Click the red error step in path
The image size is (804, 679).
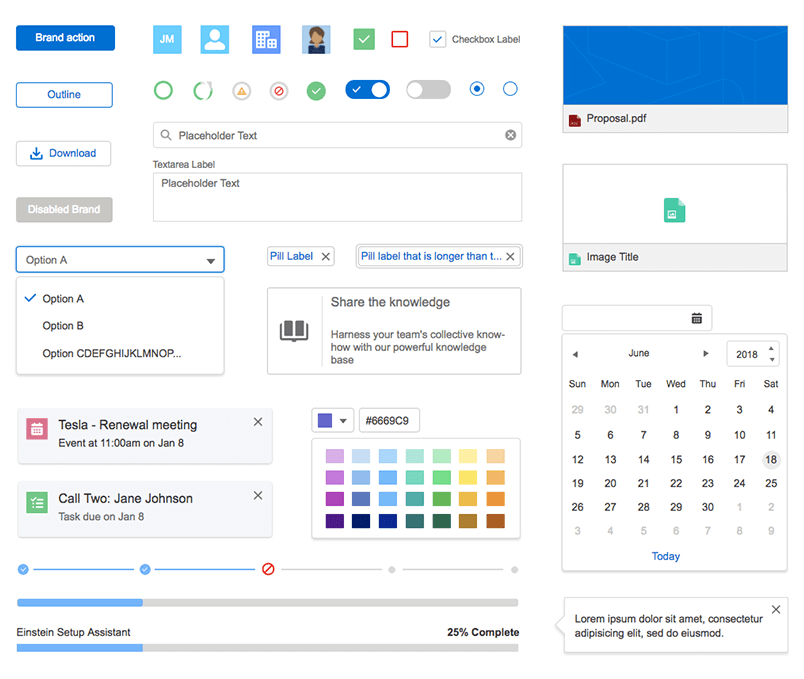point(268,569)
